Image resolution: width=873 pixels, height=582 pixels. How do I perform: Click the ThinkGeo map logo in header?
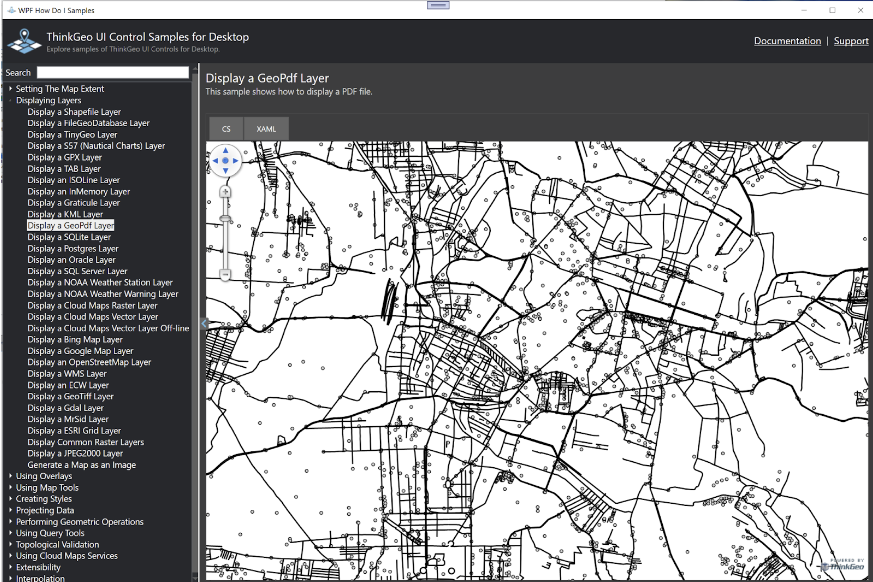[24, 41]
